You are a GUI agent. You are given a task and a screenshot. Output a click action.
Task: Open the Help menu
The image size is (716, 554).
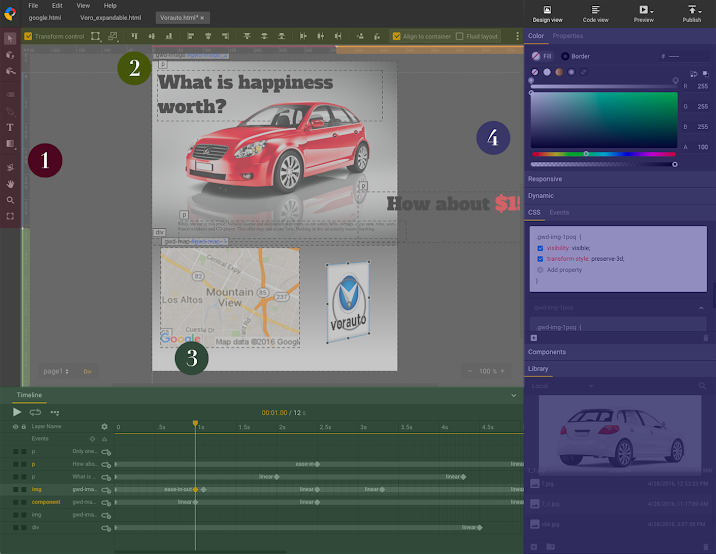click(110, 5)
